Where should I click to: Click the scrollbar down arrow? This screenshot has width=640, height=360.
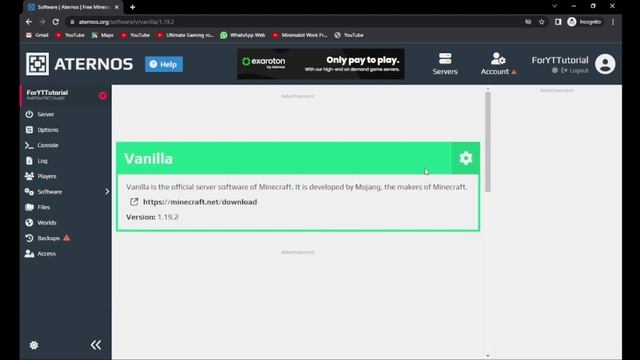[x=488, y=356]
